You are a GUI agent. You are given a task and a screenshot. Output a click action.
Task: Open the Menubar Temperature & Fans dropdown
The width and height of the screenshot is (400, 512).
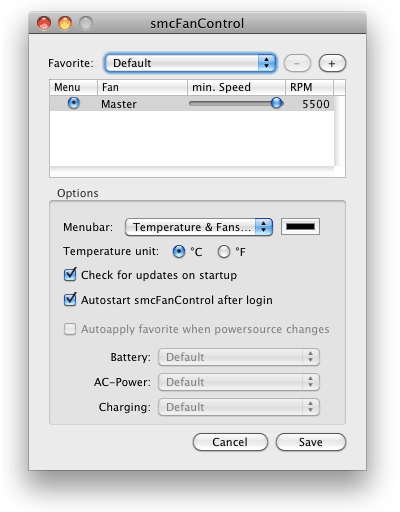point(199,227)
